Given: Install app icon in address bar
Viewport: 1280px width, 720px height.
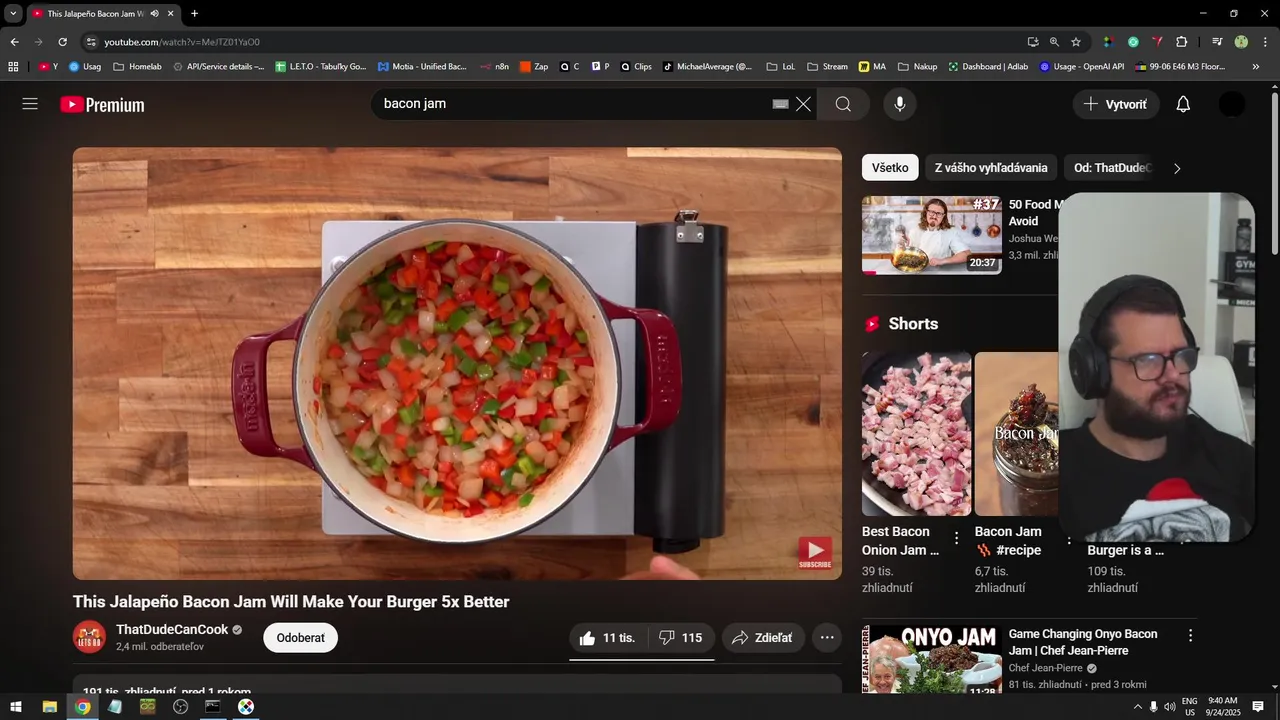Looking at the screenshot, I should click(x=1033, y=42).
